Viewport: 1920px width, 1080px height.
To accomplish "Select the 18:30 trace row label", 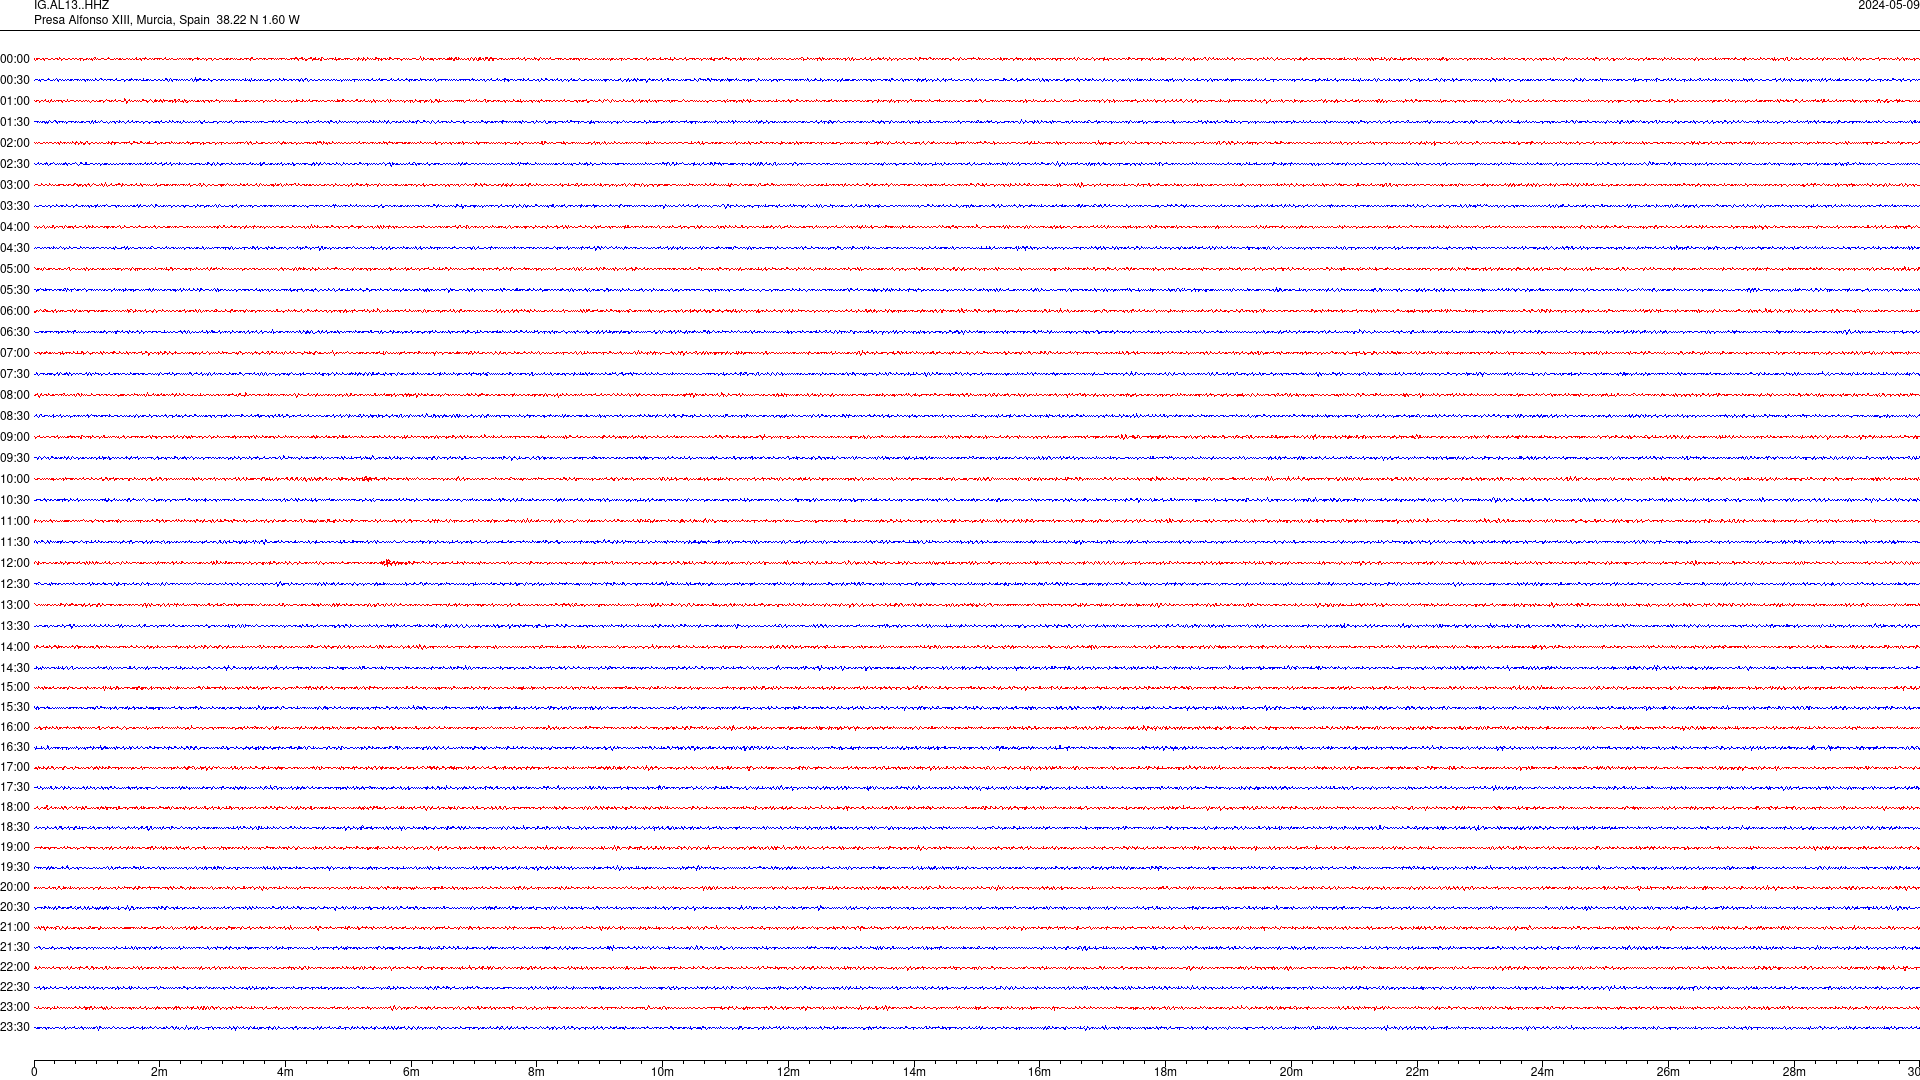I will [15, 827].
